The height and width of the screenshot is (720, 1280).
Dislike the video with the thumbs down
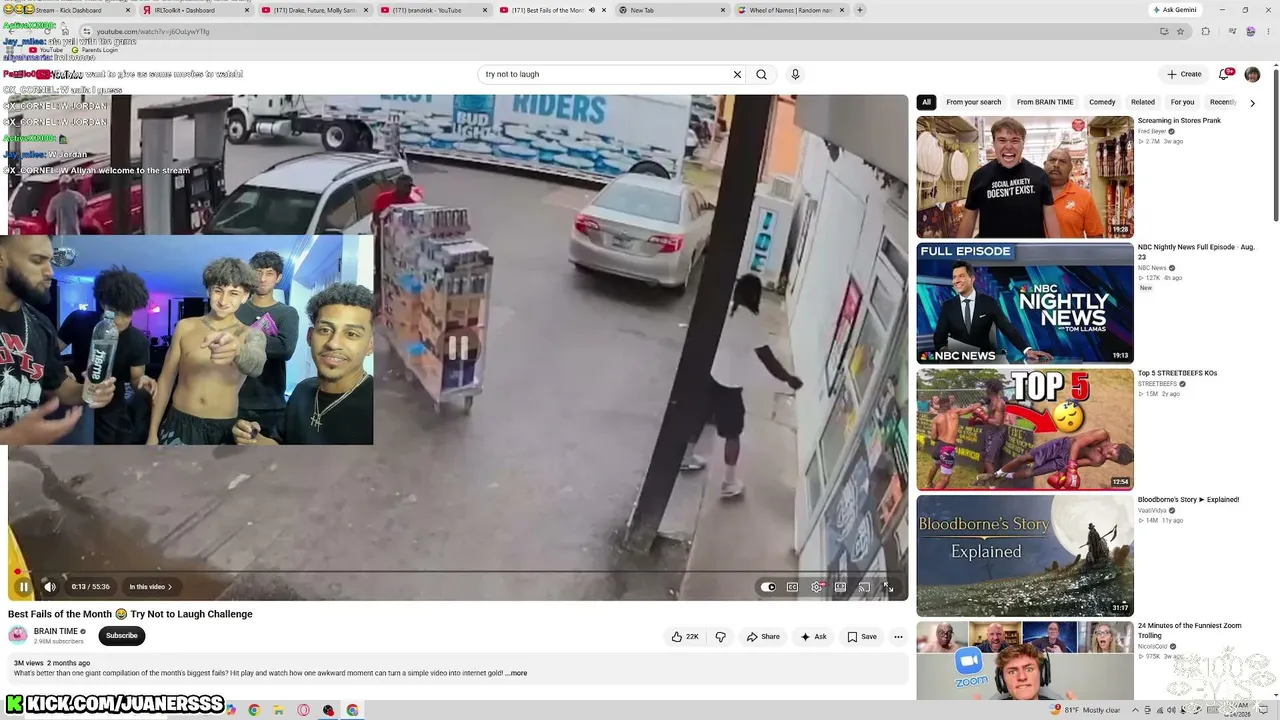pyautogui.click(x=720, y=636)
